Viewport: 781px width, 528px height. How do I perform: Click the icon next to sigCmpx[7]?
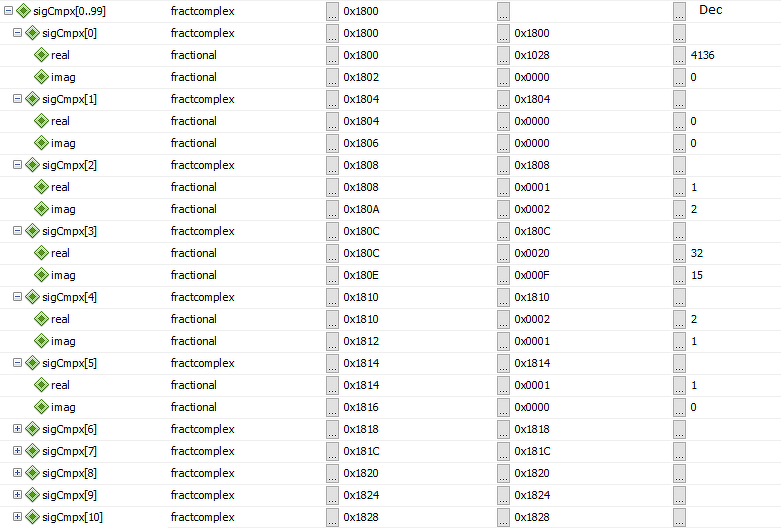tap(32, 451)
